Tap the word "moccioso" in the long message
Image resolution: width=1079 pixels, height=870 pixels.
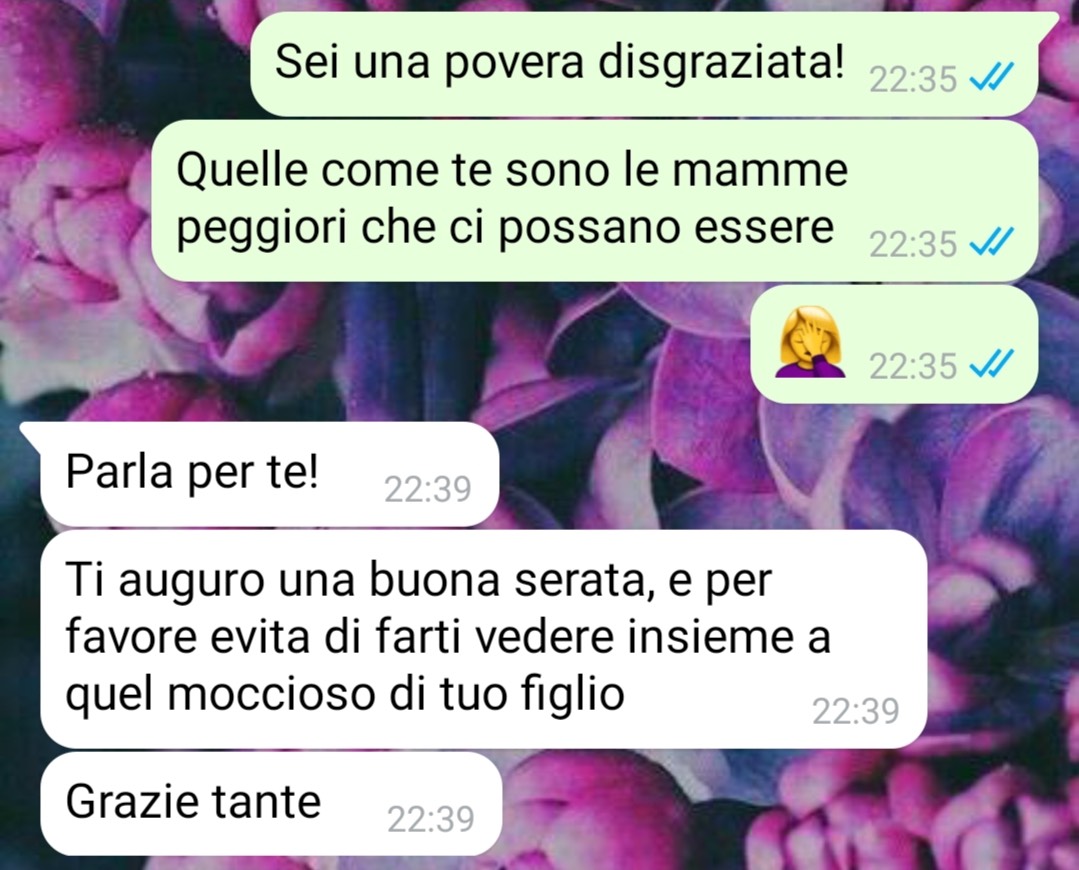pyautogui.click(x=271, y=694)
